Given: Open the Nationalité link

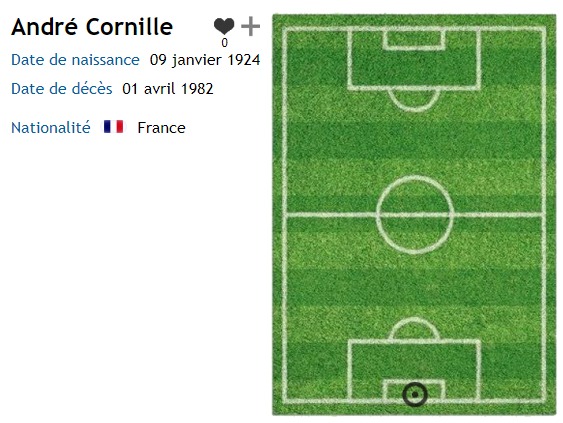Looking at the screenshot, I should pyautogui.click(x=51, y=127).
